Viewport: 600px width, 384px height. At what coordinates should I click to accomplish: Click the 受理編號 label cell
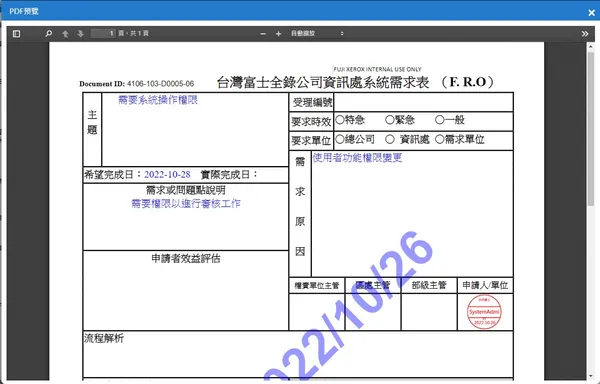point(311,103)
